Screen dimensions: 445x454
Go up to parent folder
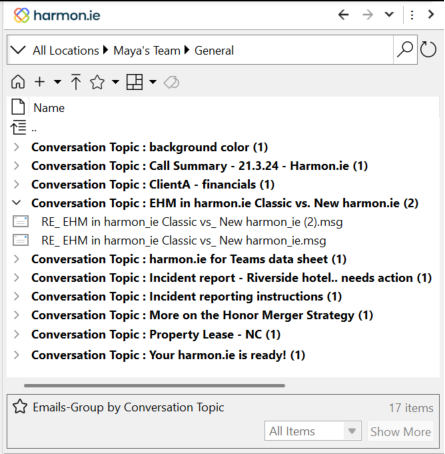pyautogui.click(x=19, y=128)
